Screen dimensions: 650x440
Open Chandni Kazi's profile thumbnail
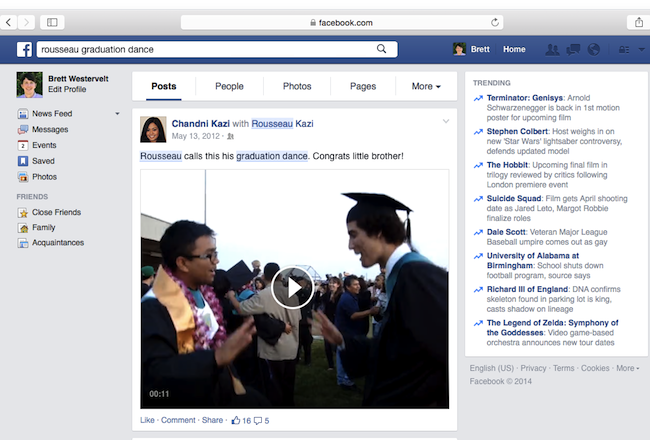(153, 129)
